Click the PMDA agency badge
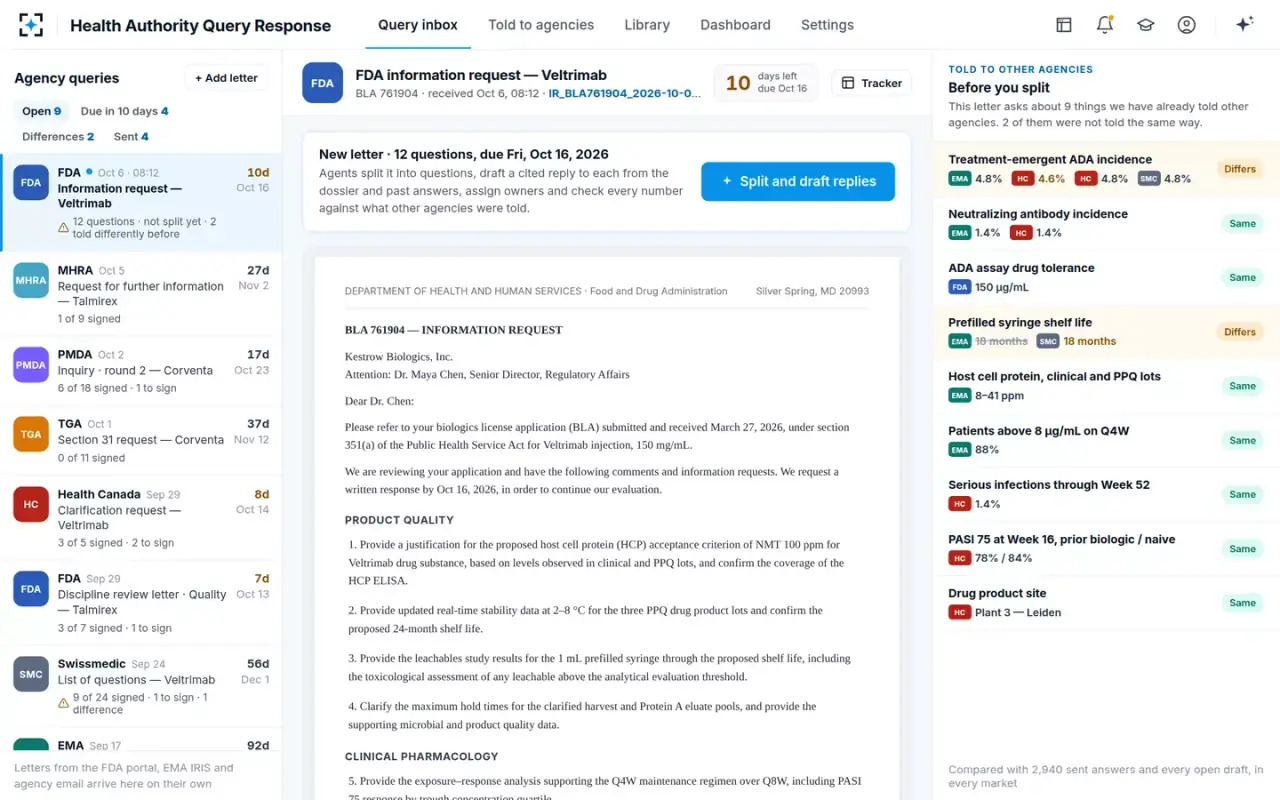This screenshot has width=1280, height=800. 31,364
